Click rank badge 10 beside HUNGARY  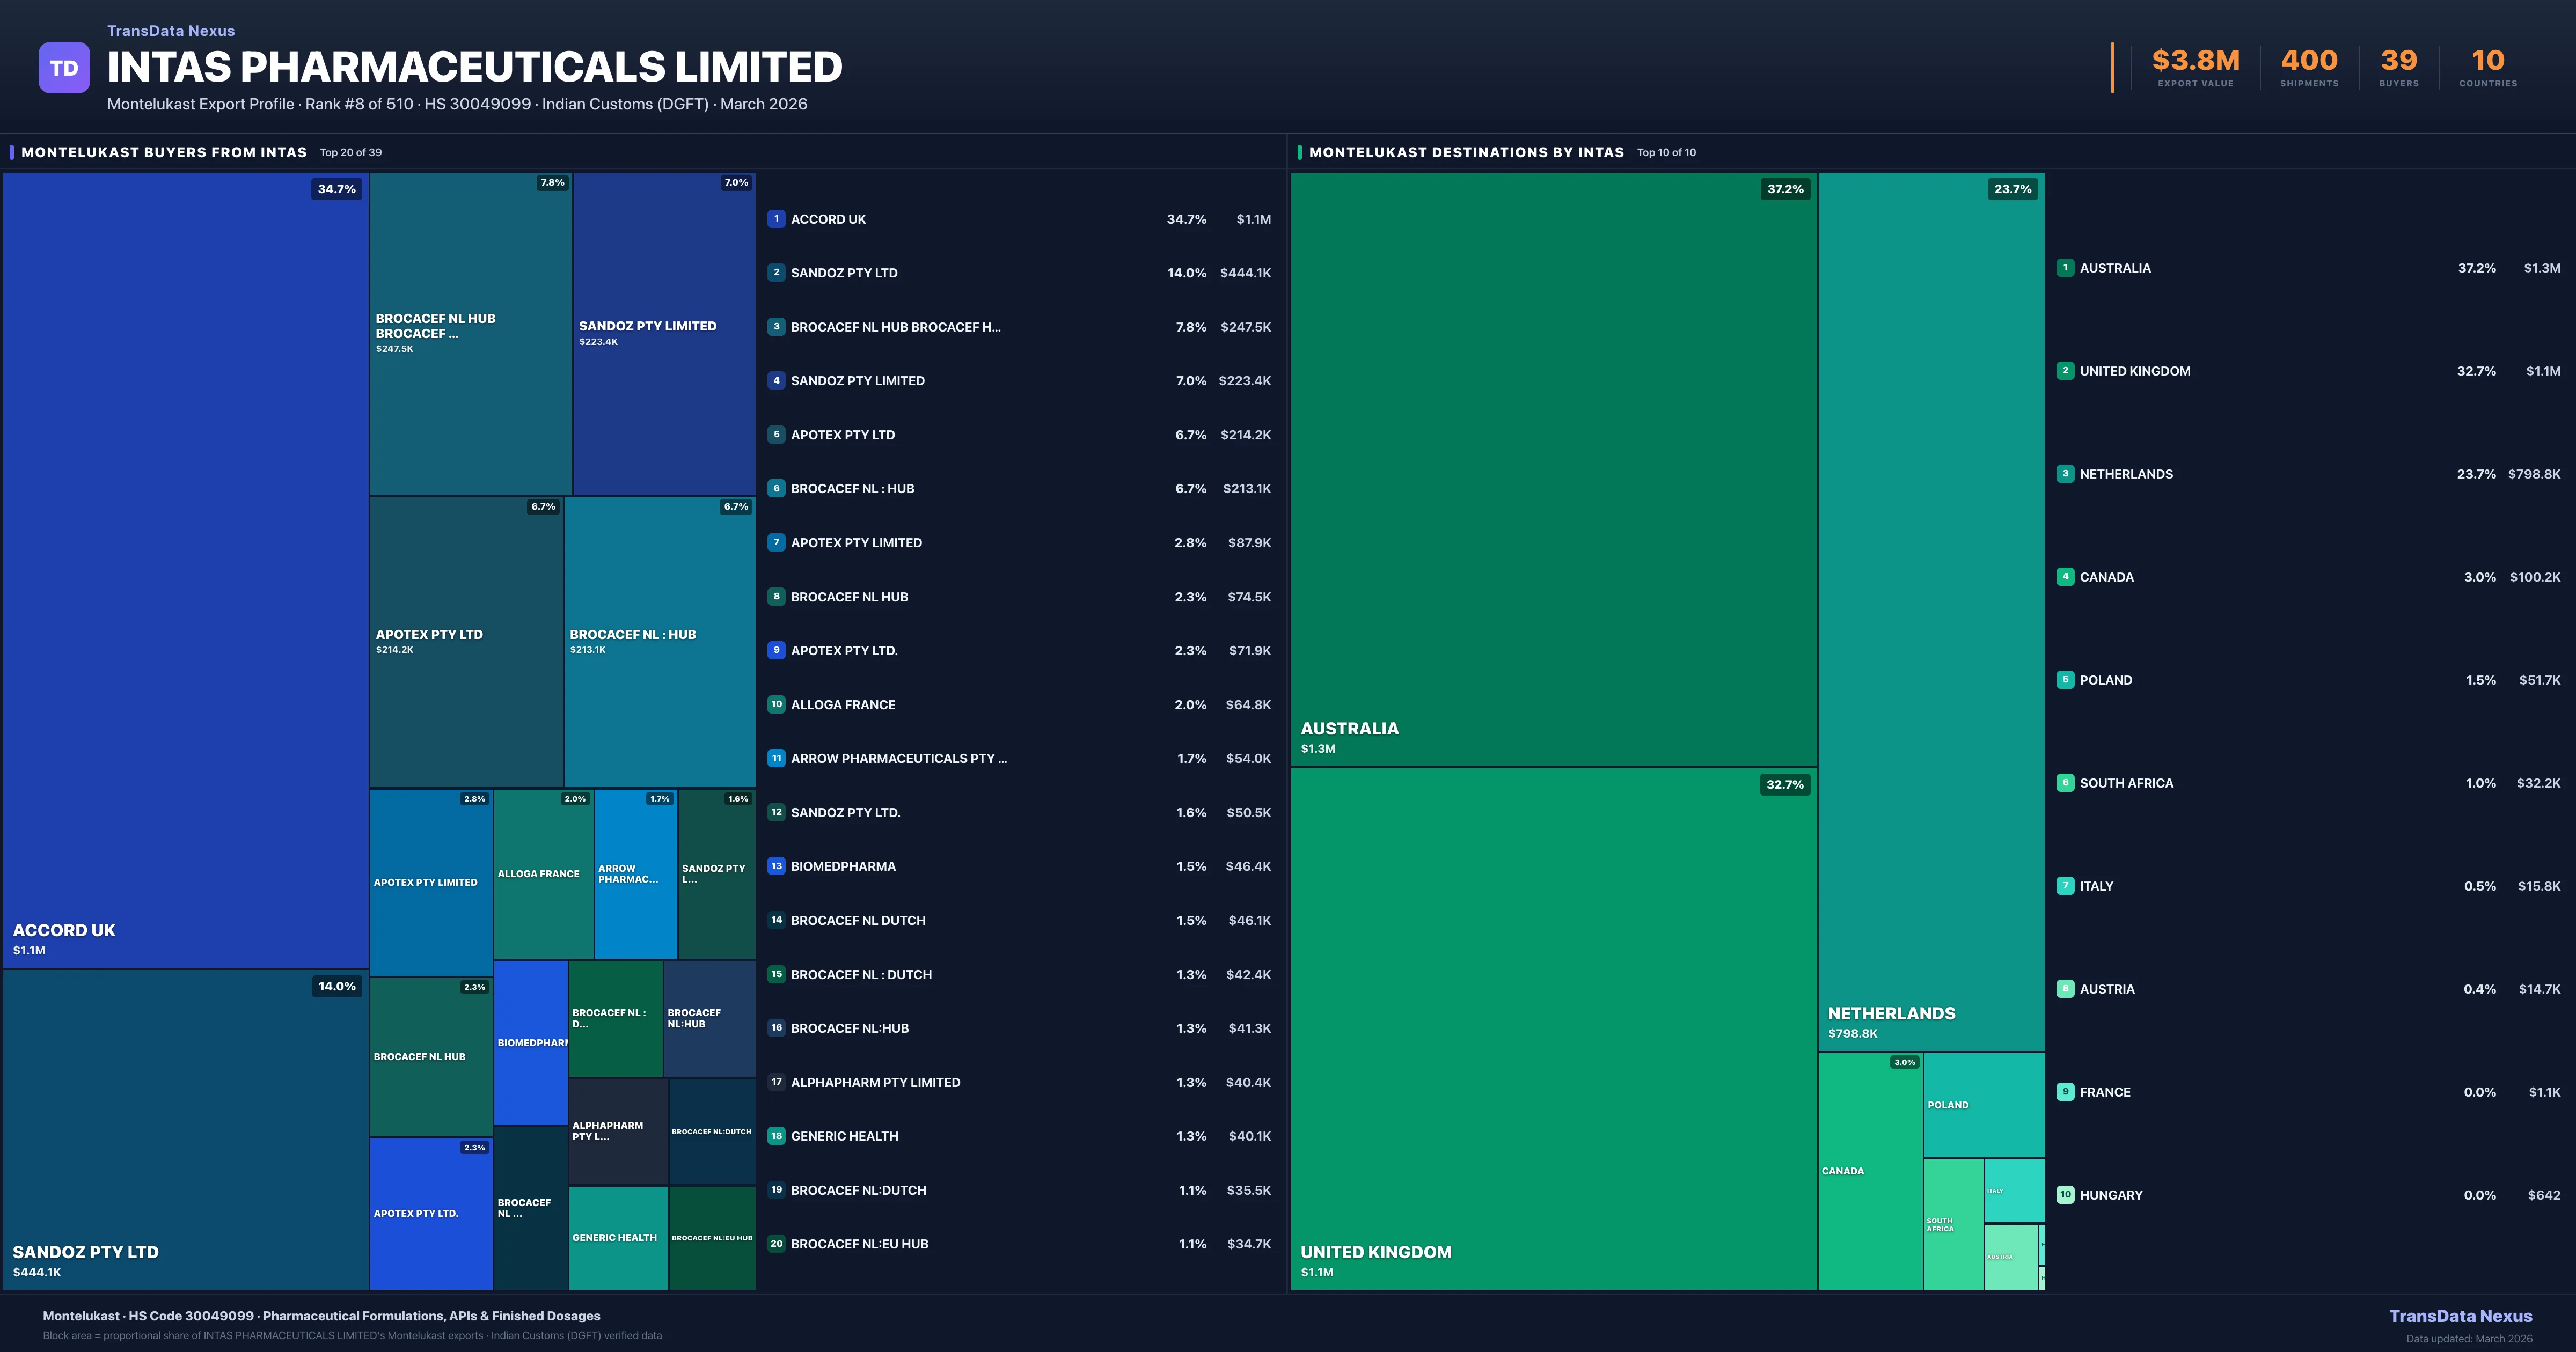(x=2065, y=1195)
